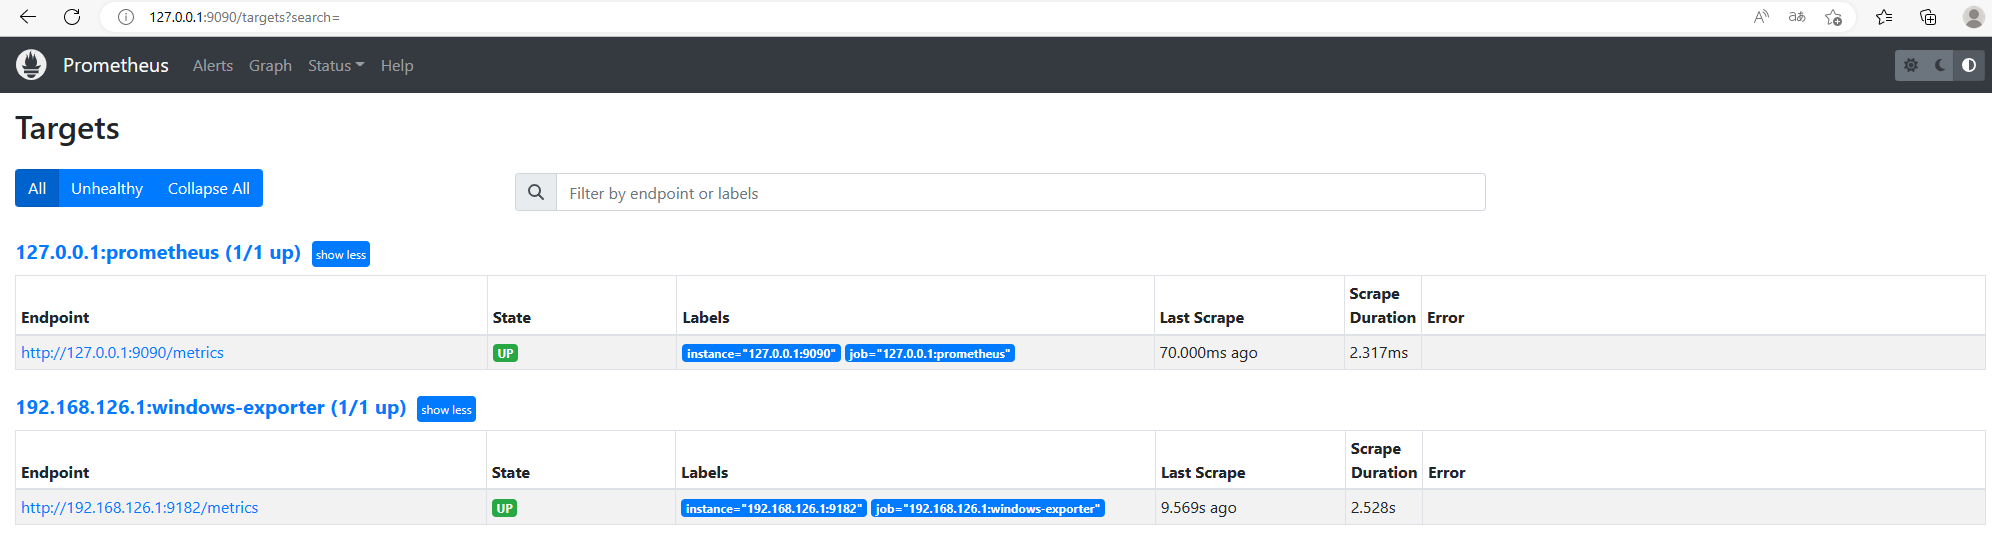Click the Prometheus brand title
This screenshot has height=538, width=1992.
click(116, 65)
